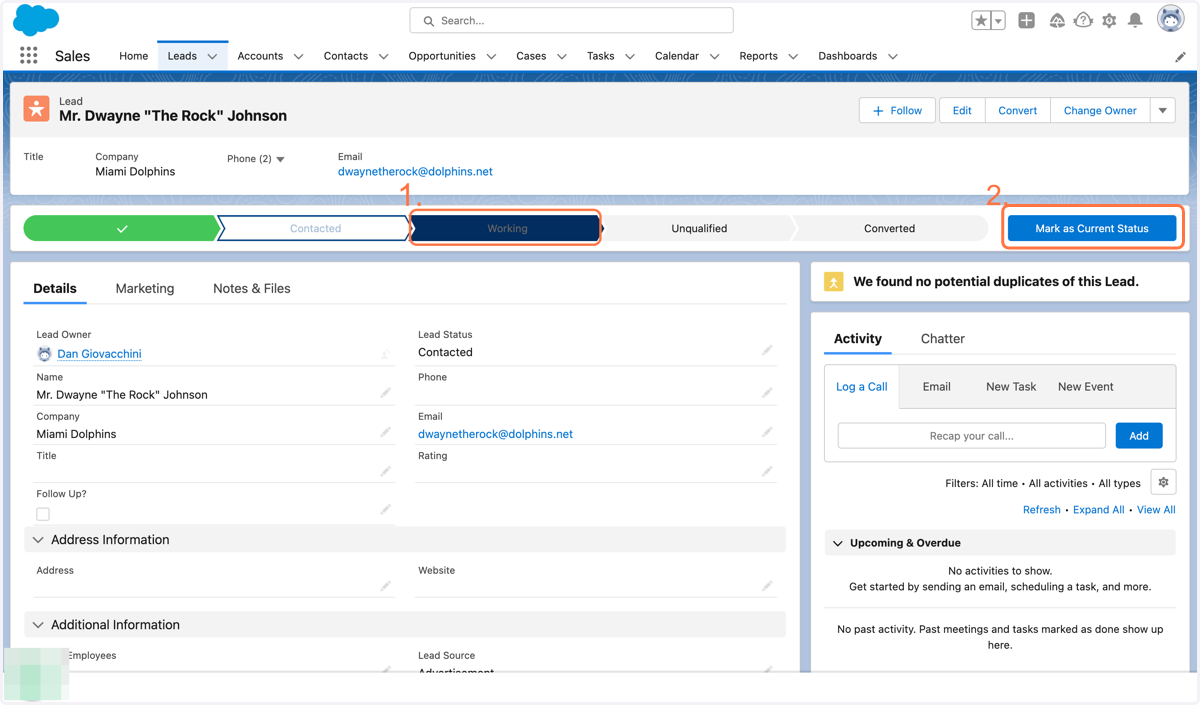The image size is (1200, 705).
Task: Select the Converted path stage
Action: click(889, 229)
